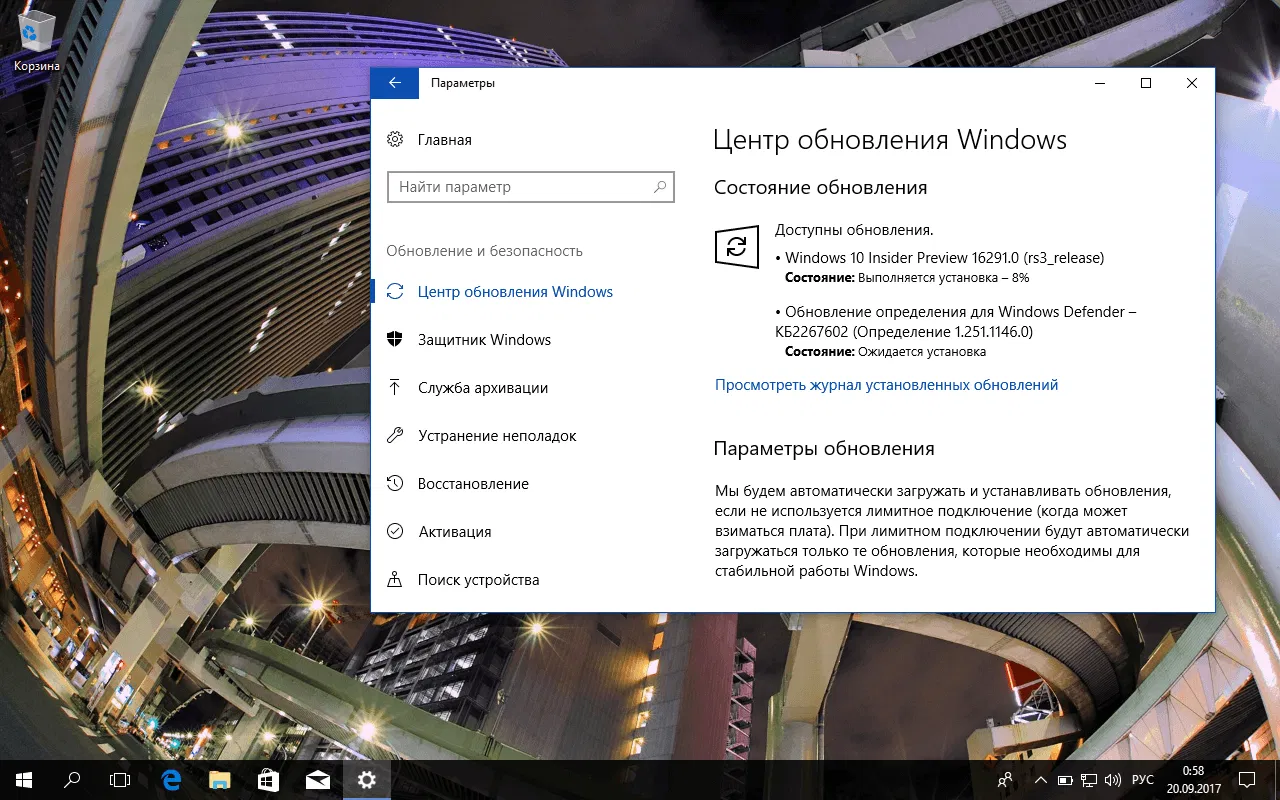This screenshot has width=1280, height=800.
Task: Open Активация settings
Action: (x=454, y=531)
